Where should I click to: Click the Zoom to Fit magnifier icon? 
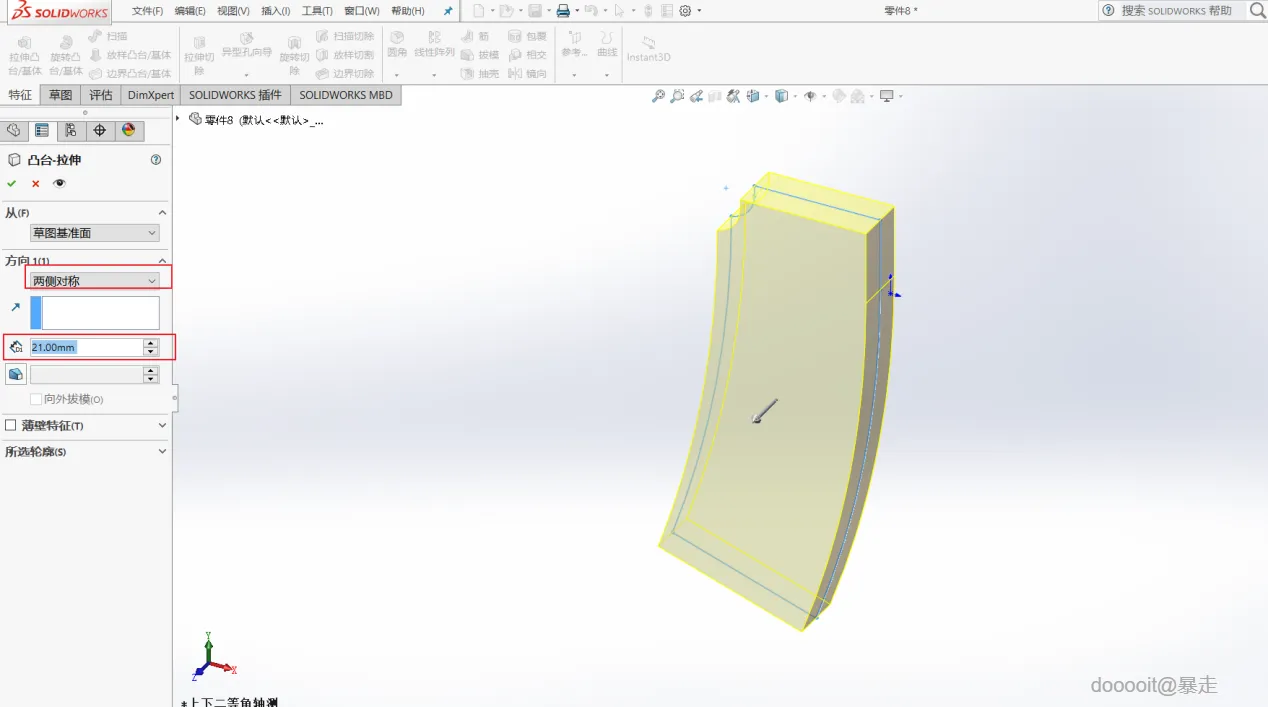(x=658, y=96)
